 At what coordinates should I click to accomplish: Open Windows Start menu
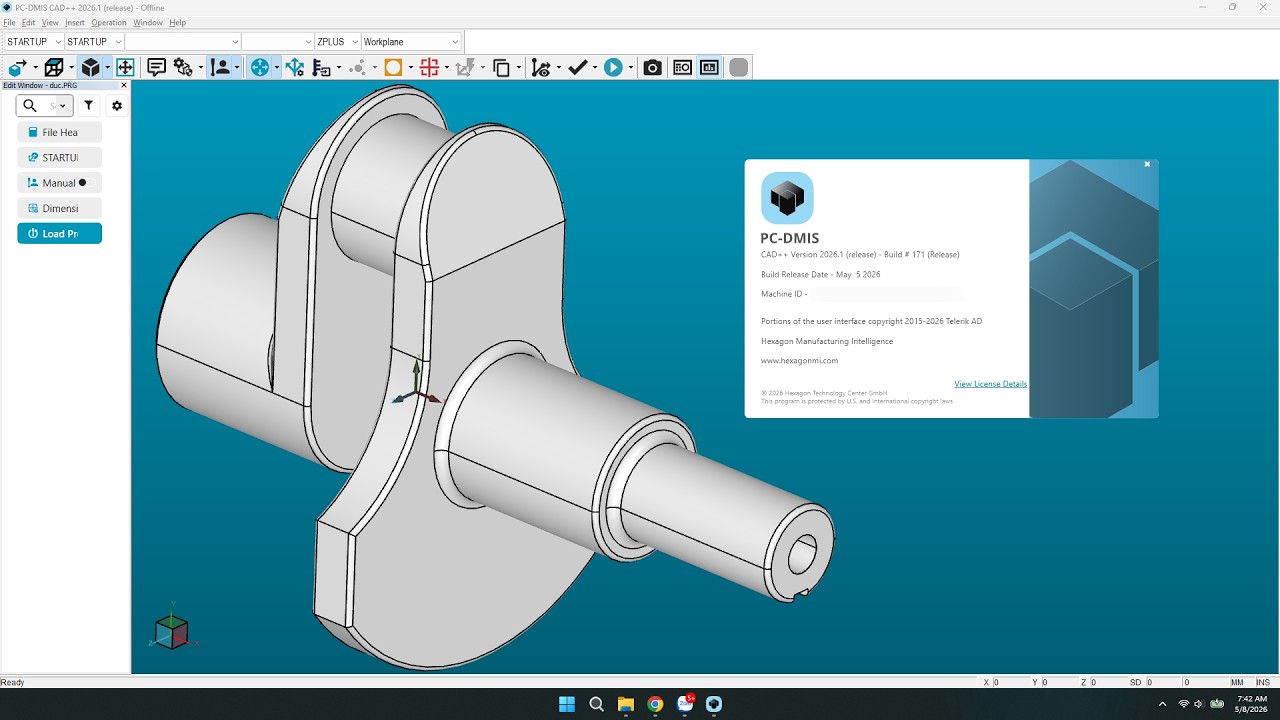click(x=567, y=704)
